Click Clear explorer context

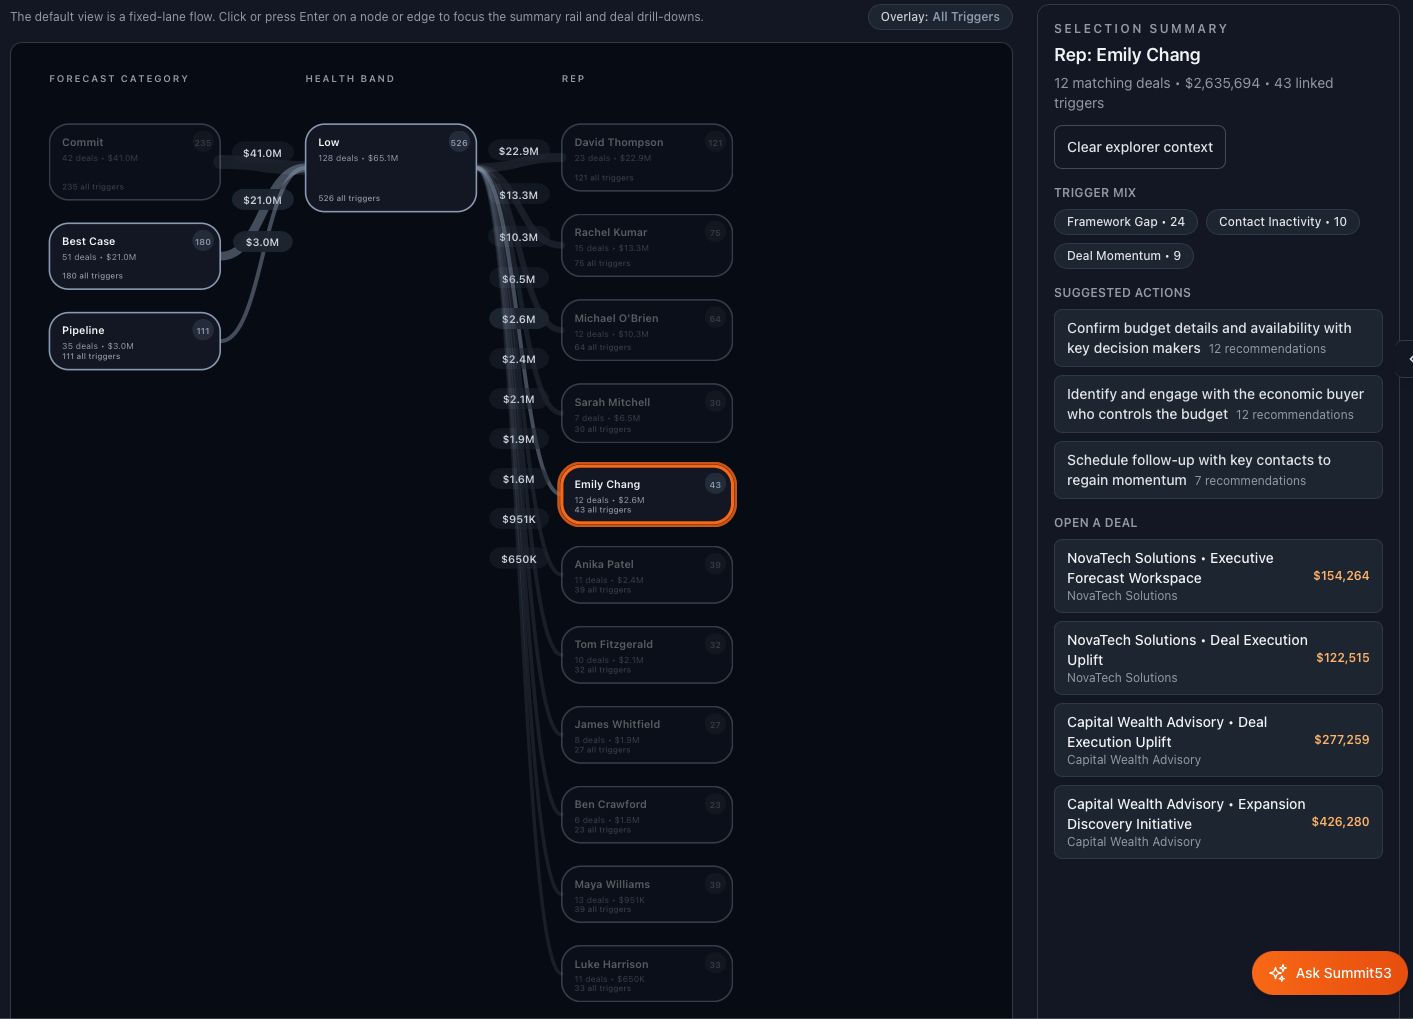tap(1139, 147)
